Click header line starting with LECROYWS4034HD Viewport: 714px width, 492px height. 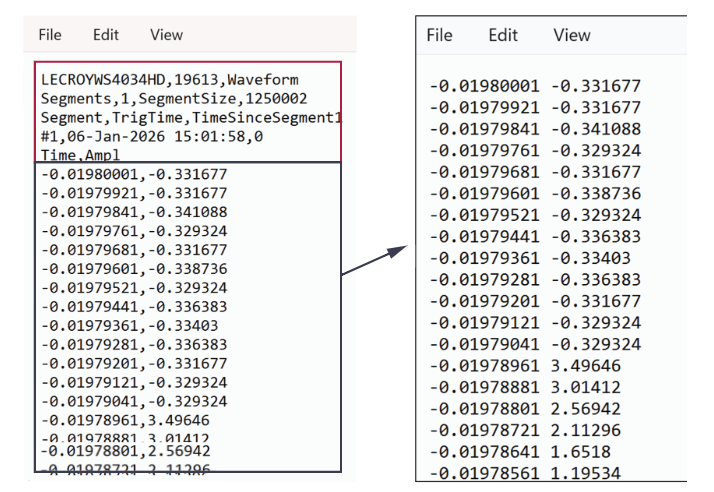pyautogui.click(x=170, y=80)
